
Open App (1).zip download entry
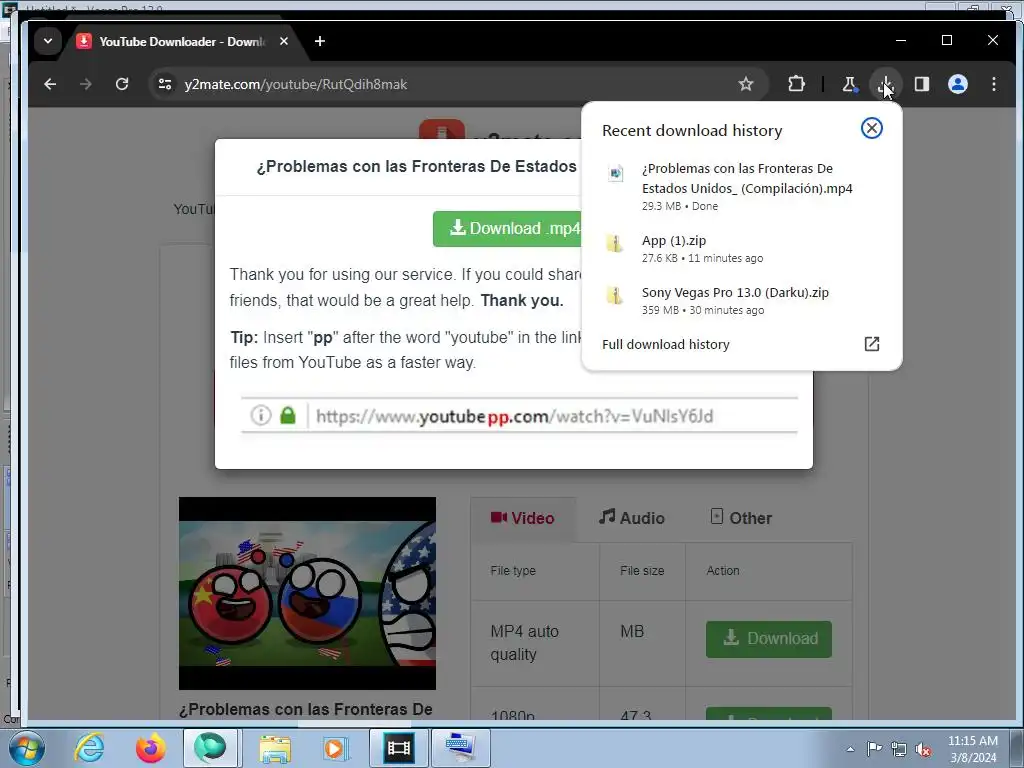click(741, 249)
